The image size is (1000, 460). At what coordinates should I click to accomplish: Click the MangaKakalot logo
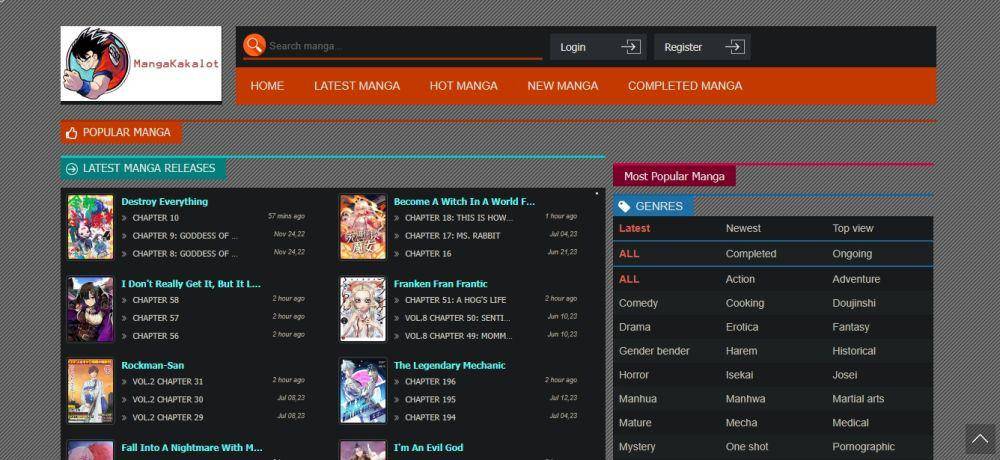tap(141, 64)
